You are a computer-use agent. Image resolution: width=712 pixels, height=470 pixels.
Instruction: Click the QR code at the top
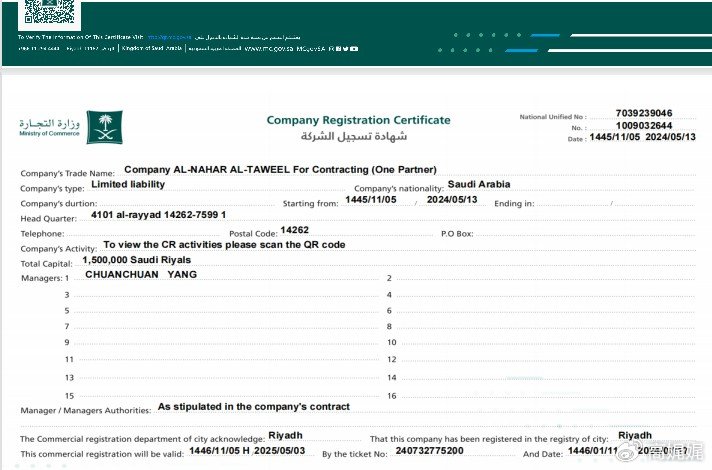coord(49,11)
